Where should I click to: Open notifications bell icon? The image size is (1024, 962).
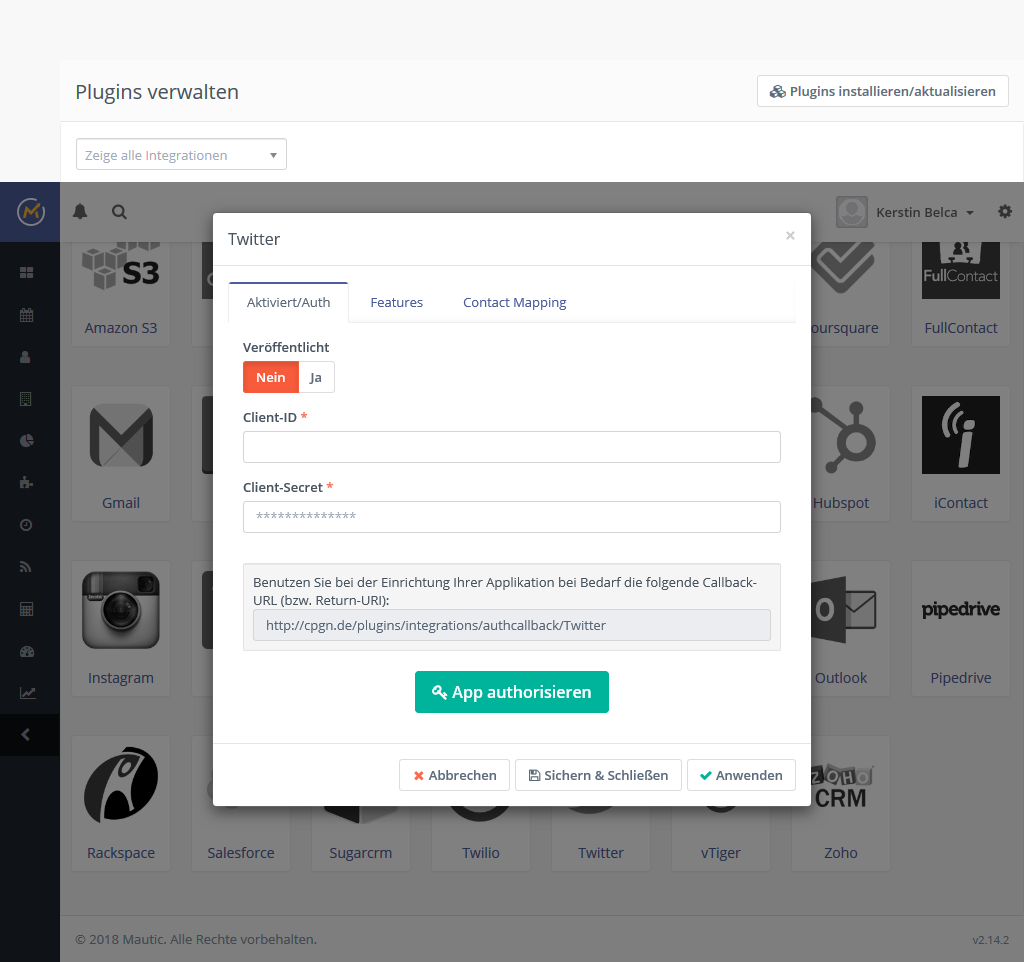point(80,212)
